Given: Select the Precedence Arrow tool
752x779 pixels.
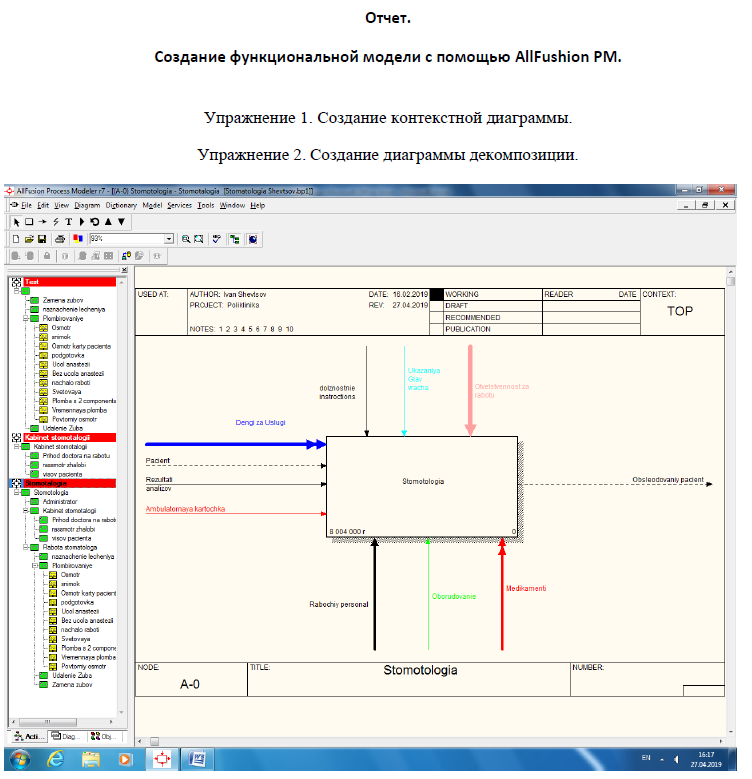Looking at the screenshot, I should tap(43, 222).
